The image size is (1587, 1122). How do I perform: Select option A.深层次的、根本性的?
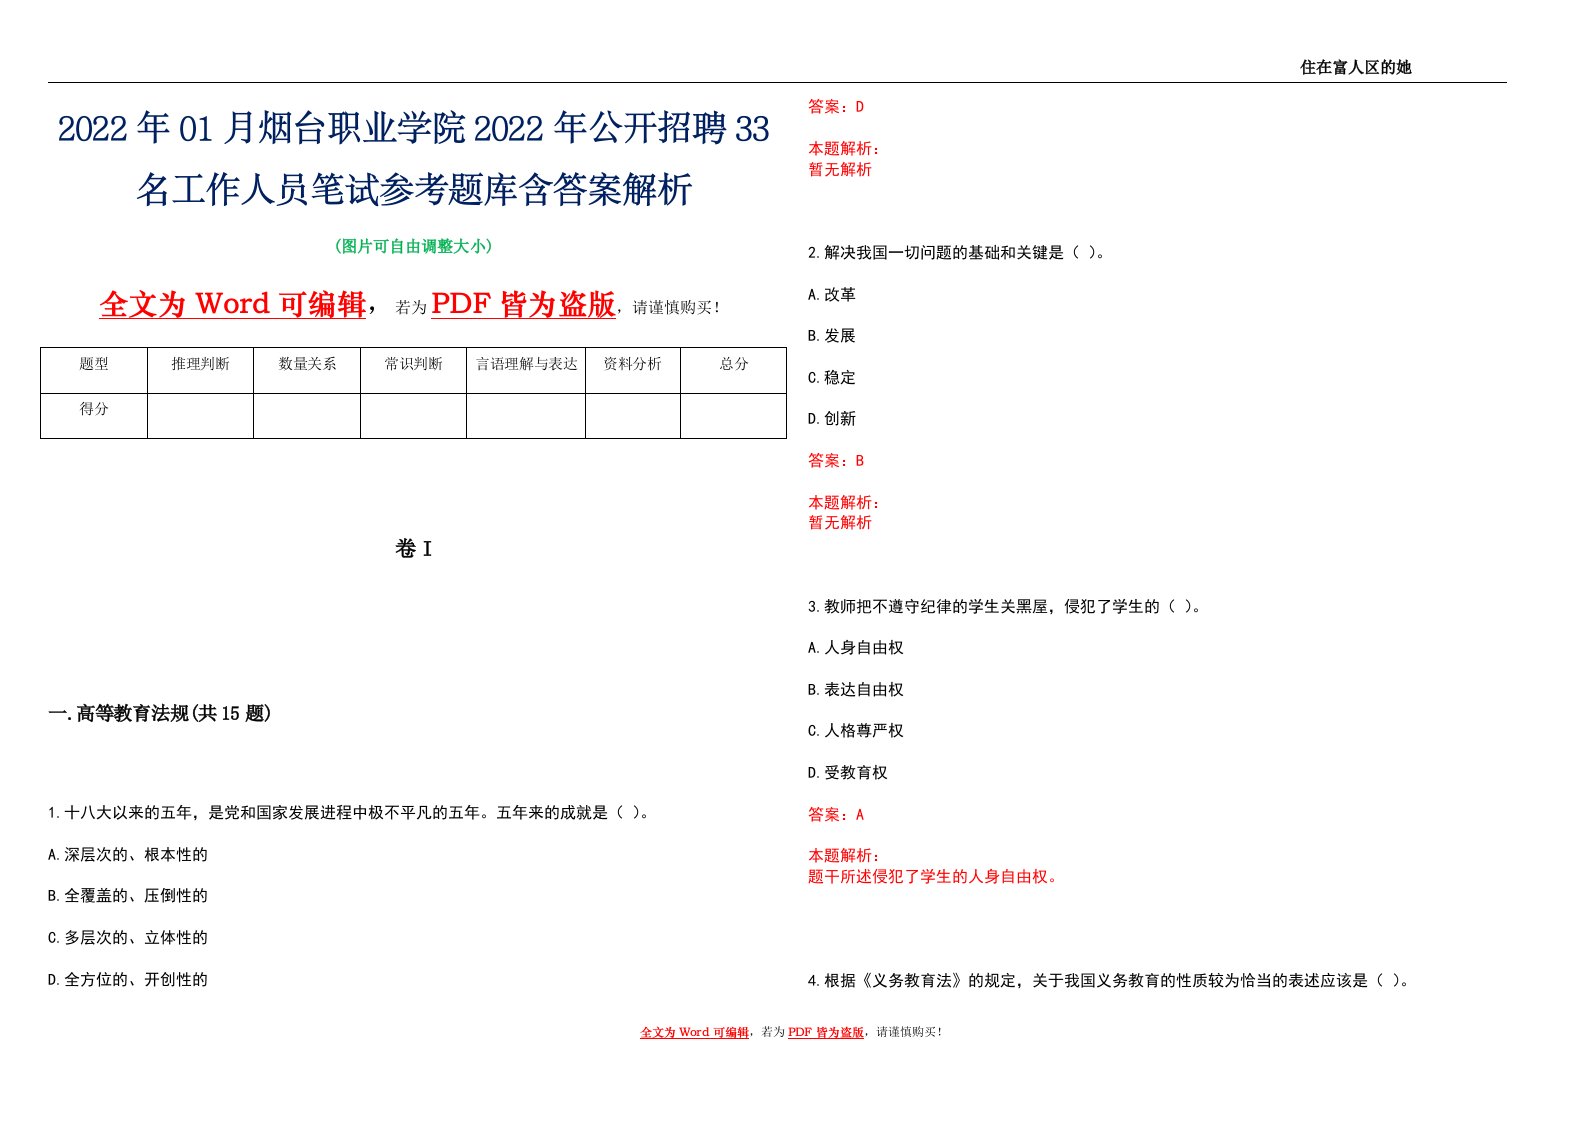point(128,855)
